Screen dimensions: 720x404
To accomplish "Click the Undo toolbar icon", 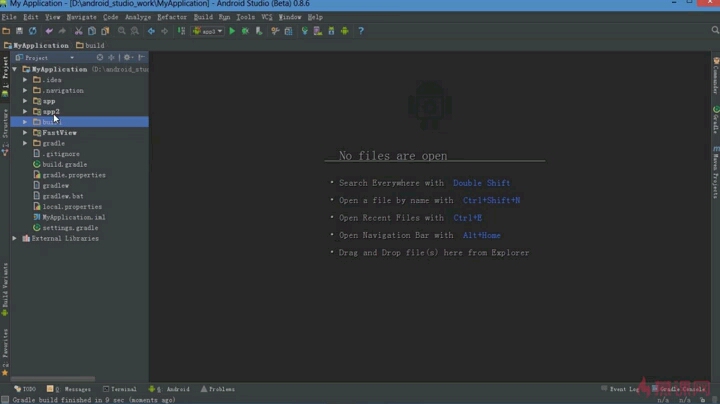I will (x=49, y=31).
